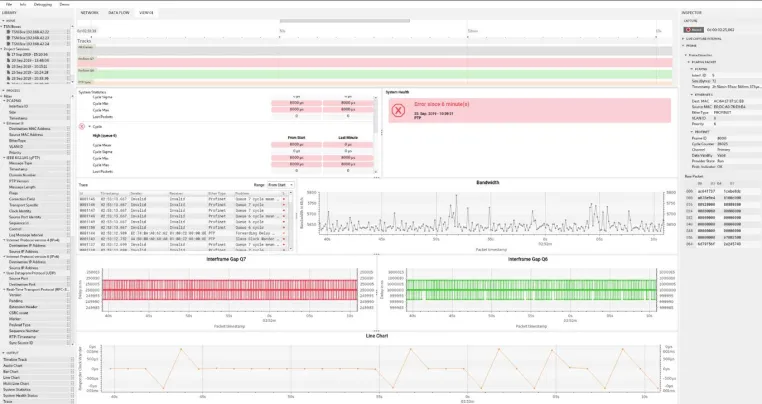The width and height of the screenshot is (762, 404).
Task: Open the Range 'From Start' dropdown
Action: click(x=280, y=185)
